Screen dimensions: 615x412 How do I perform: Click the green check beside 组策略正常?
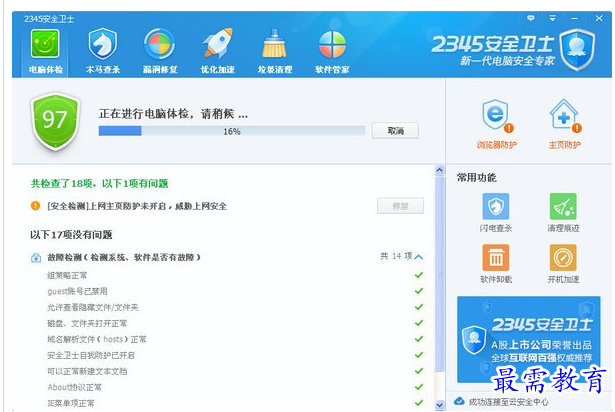[418, 275]
